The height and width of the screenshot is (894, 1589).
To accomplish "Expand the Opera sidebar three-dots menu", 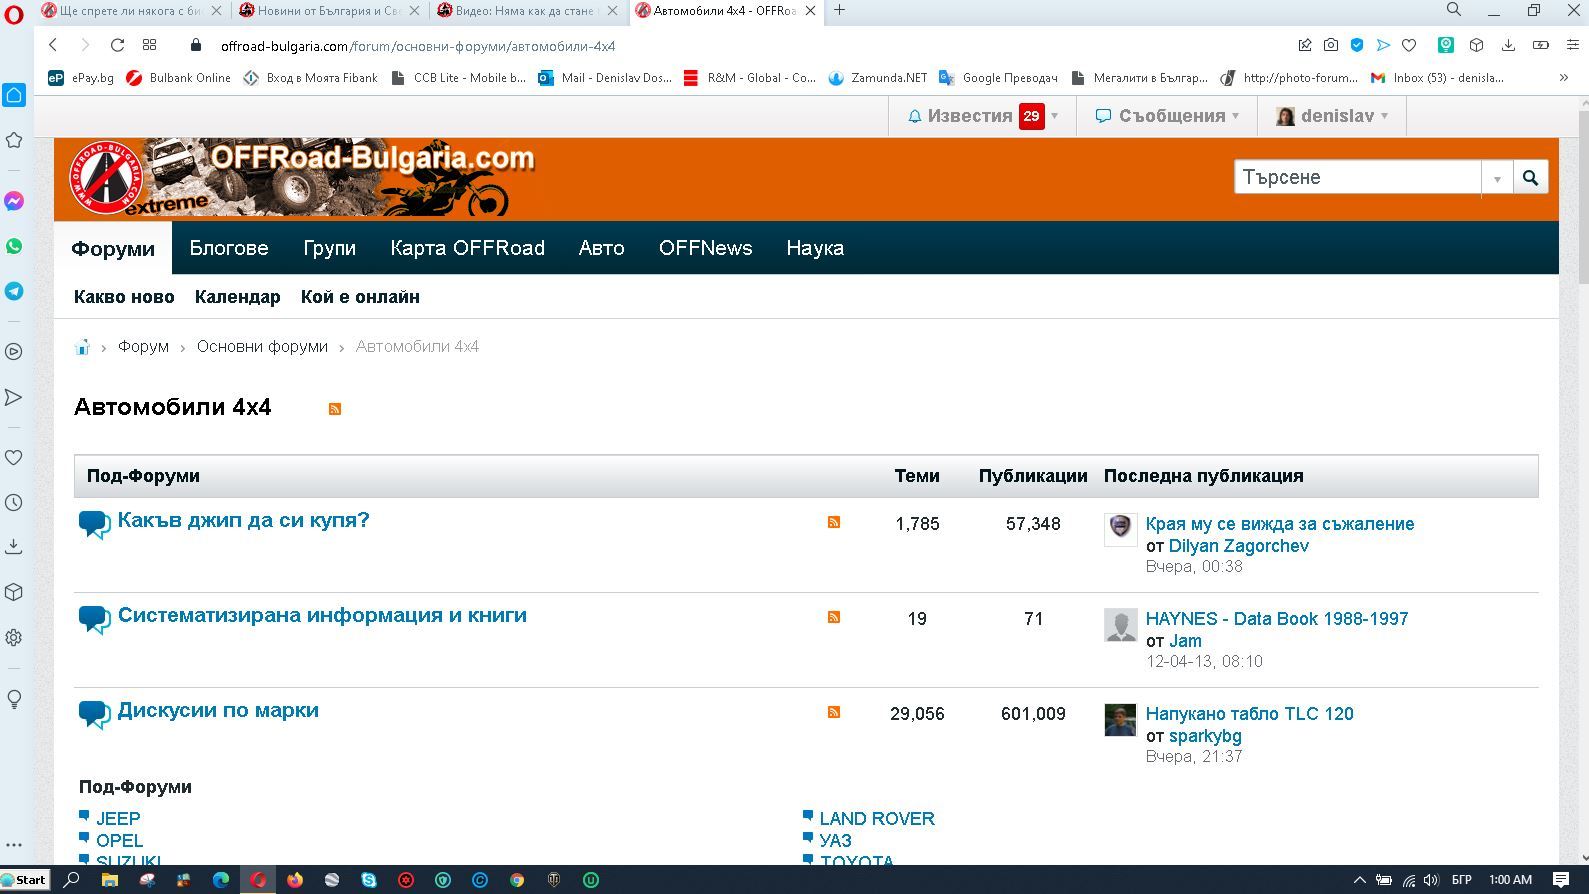I will (14, 845).
